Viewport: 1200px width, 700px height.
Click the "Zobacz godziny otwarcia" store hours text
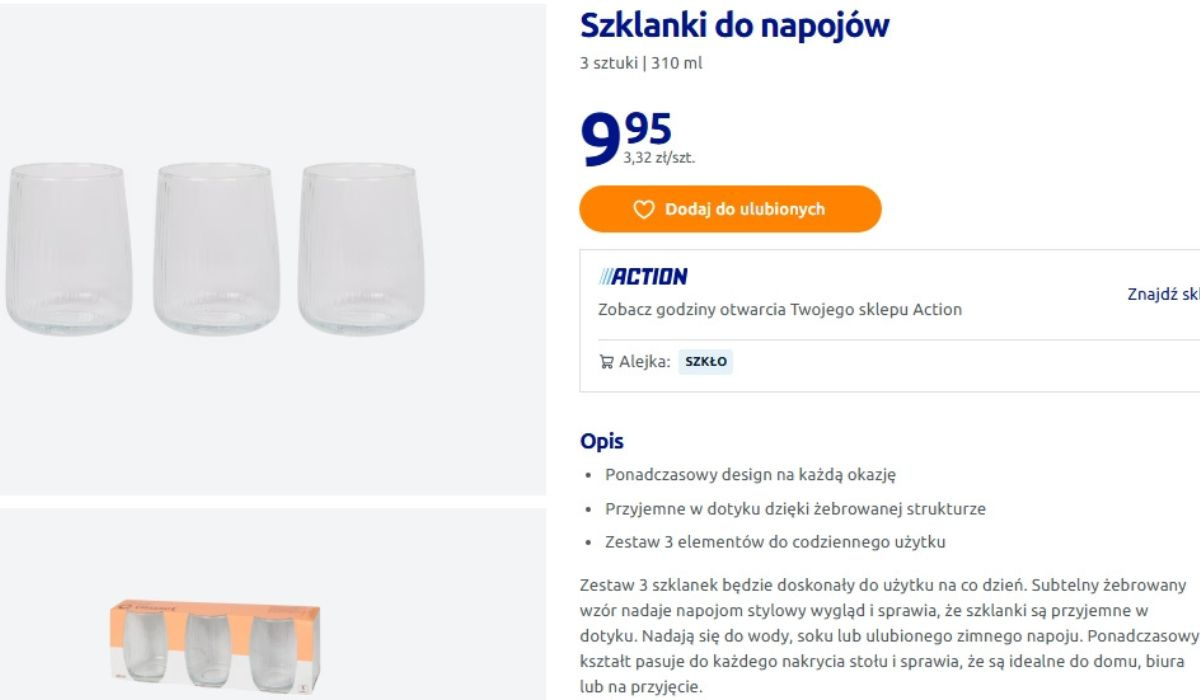[x=779, y=310]
